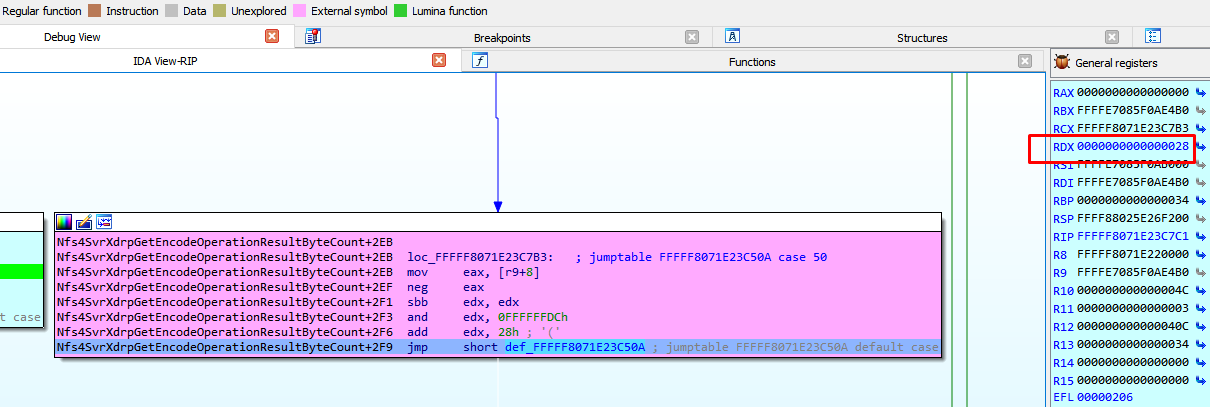Switch to the Breakpoints tab
This screenshot has width=1210, height=407.
[x=501, y=38]
